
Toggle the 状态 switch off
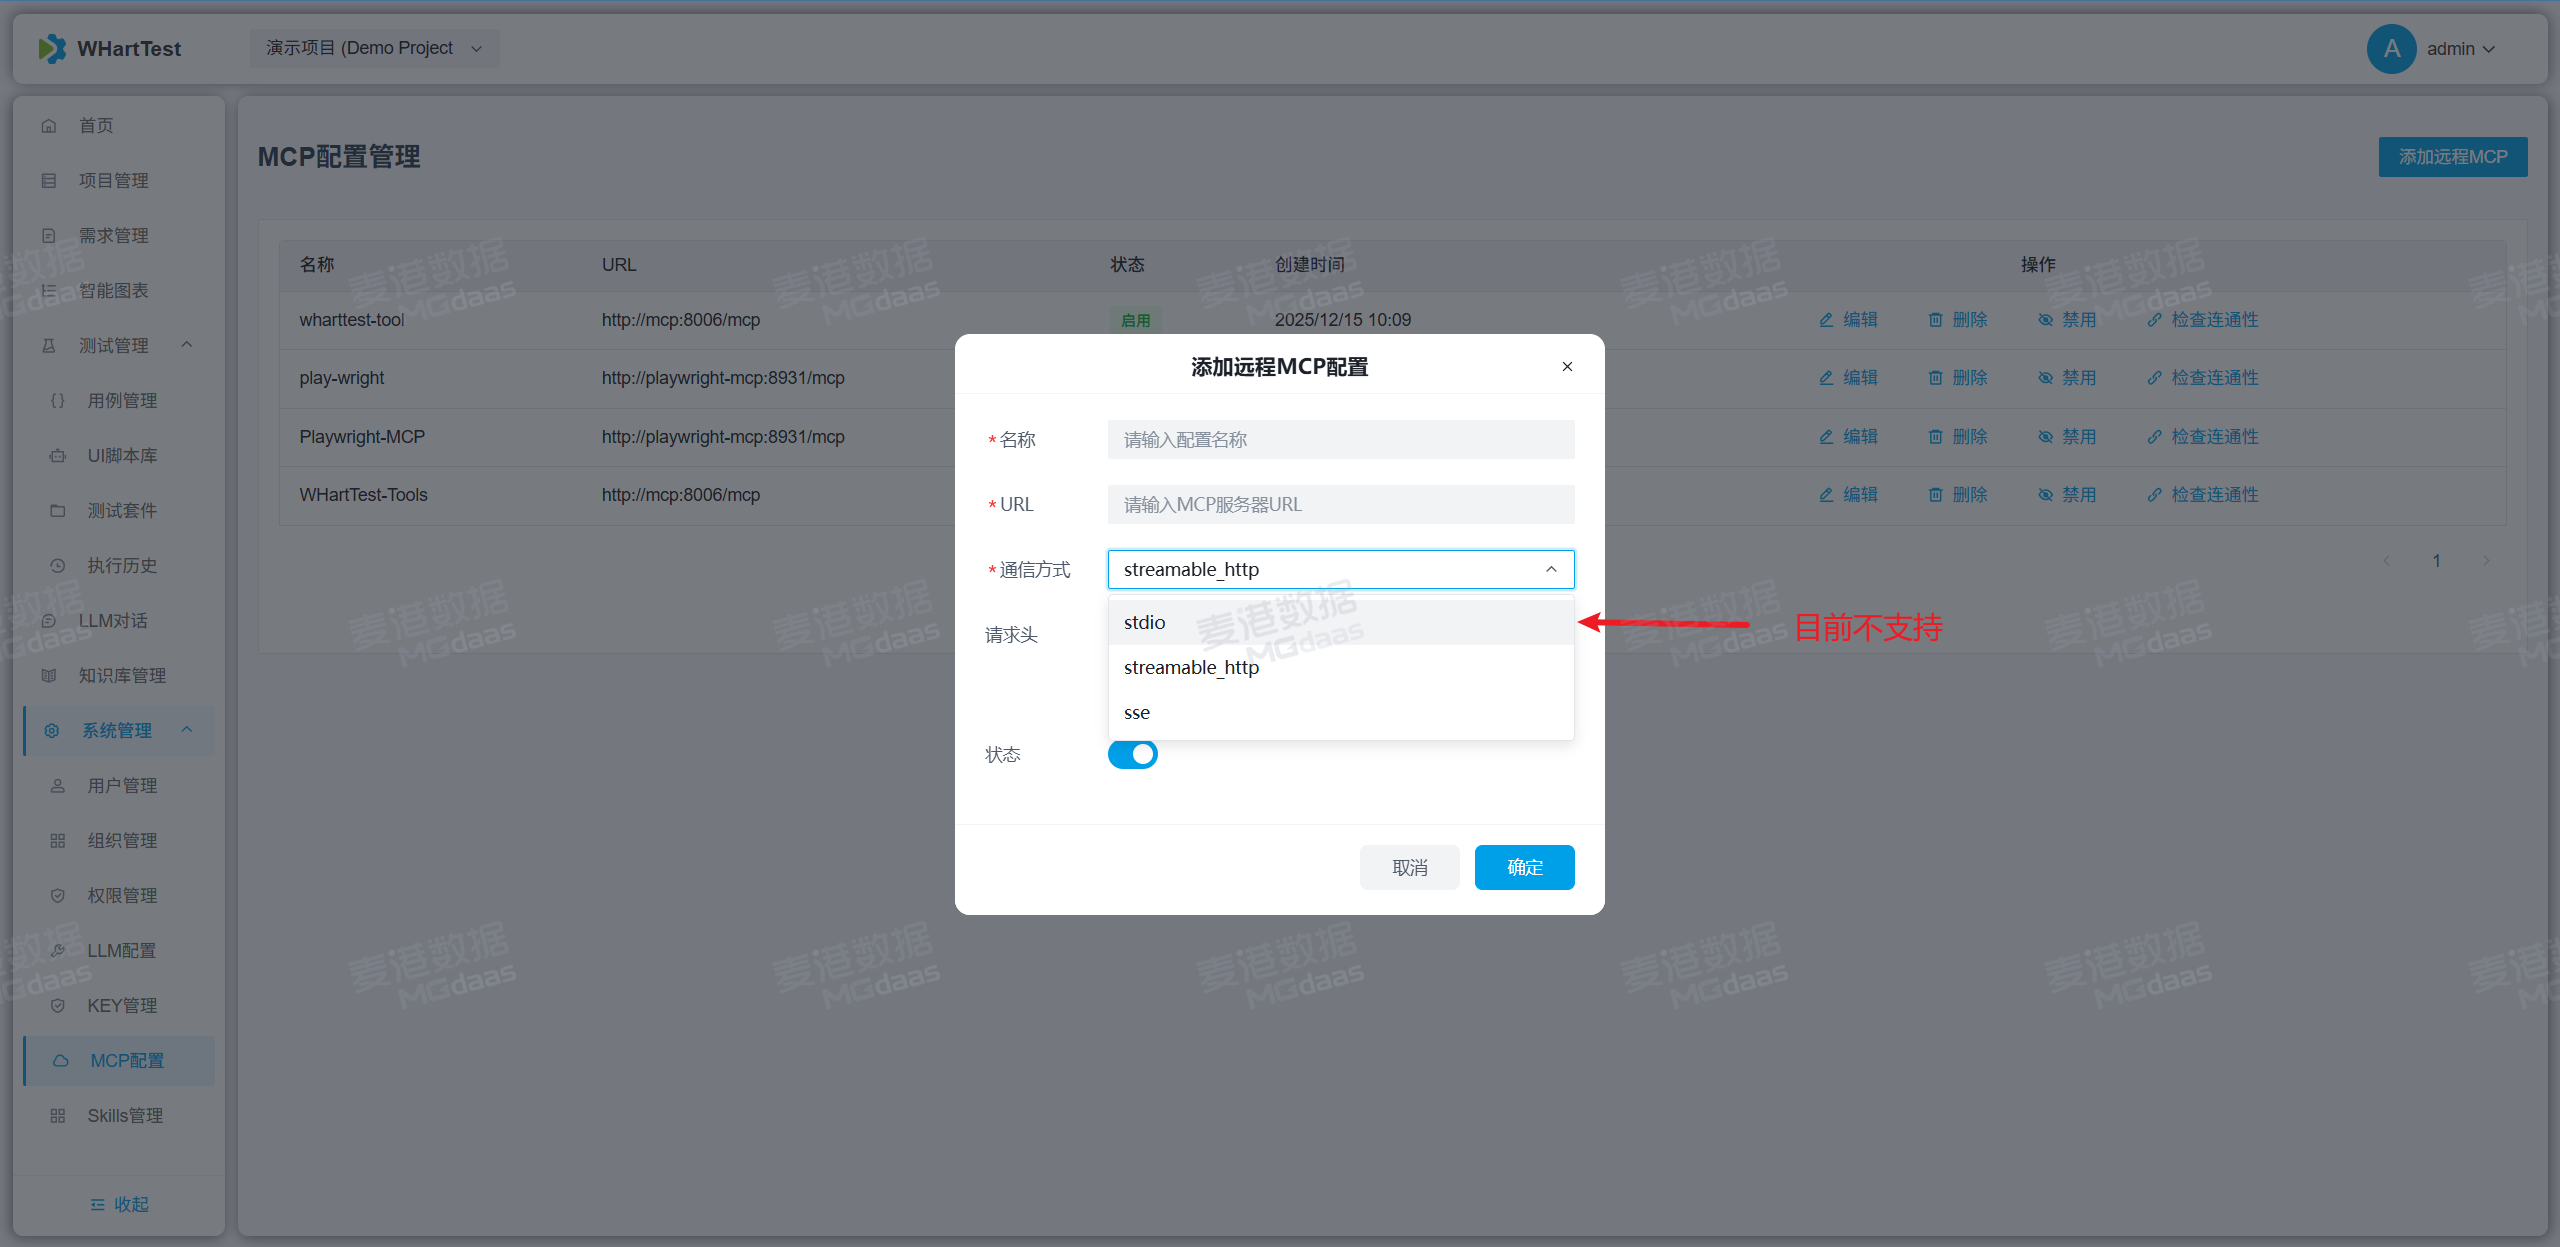click(1132, 755)
